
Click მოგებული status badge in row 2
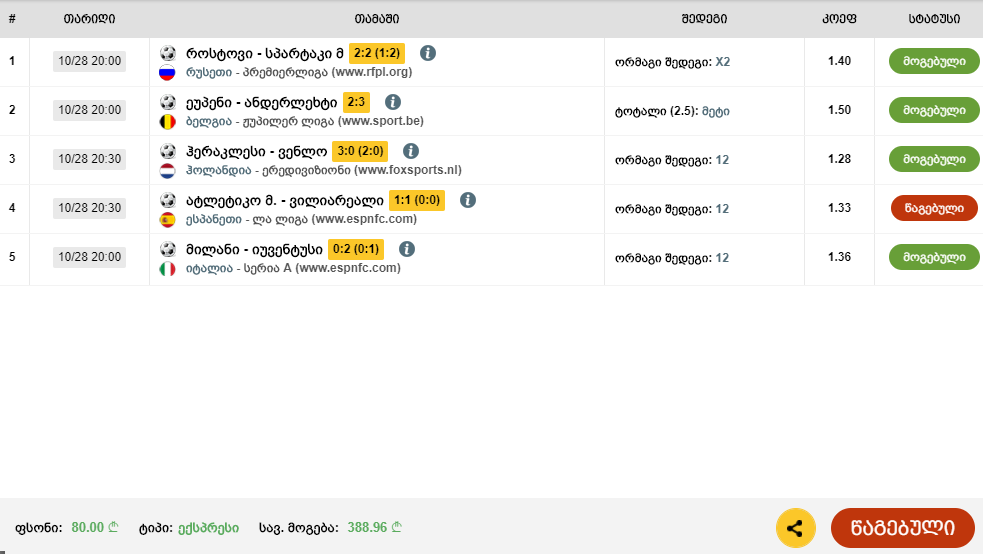click(x=934, y=110)
